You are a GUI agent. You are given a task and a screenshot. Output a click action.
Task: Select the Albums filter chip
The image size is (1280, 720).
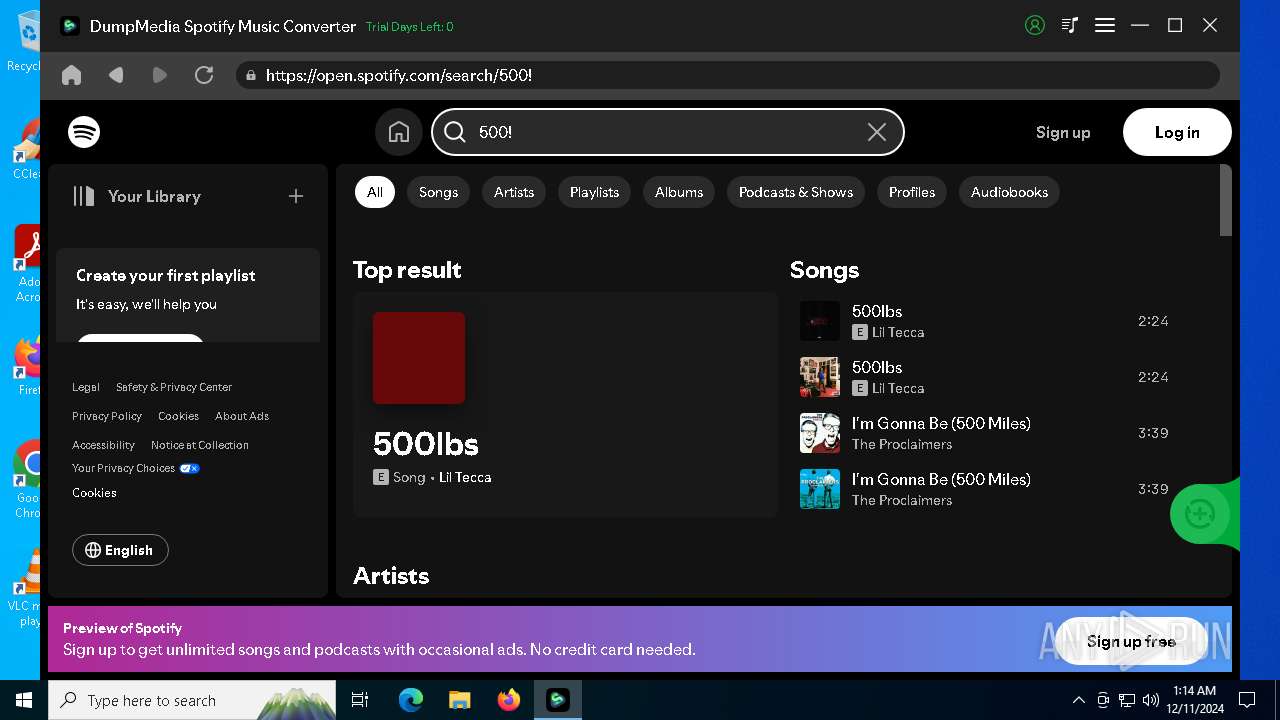point(679,192)
